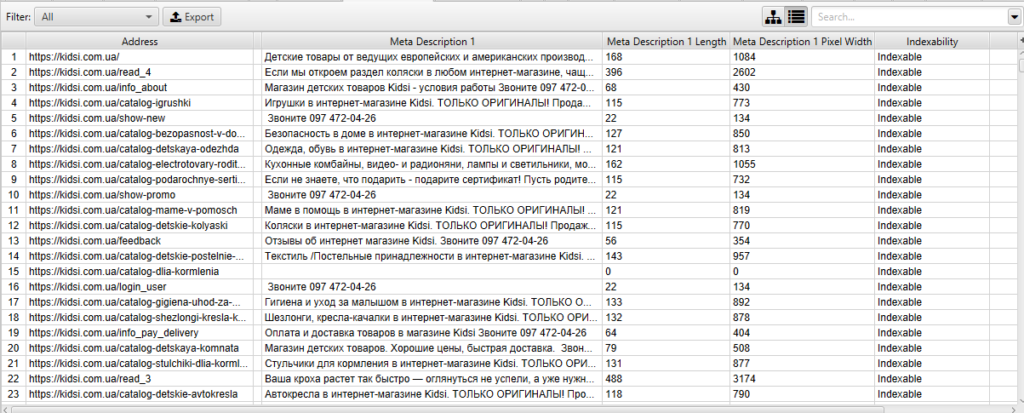Click the horizontal scrollbar at the bottom
The height and width of the screenshot is (413, 1024).
point(500,408)
